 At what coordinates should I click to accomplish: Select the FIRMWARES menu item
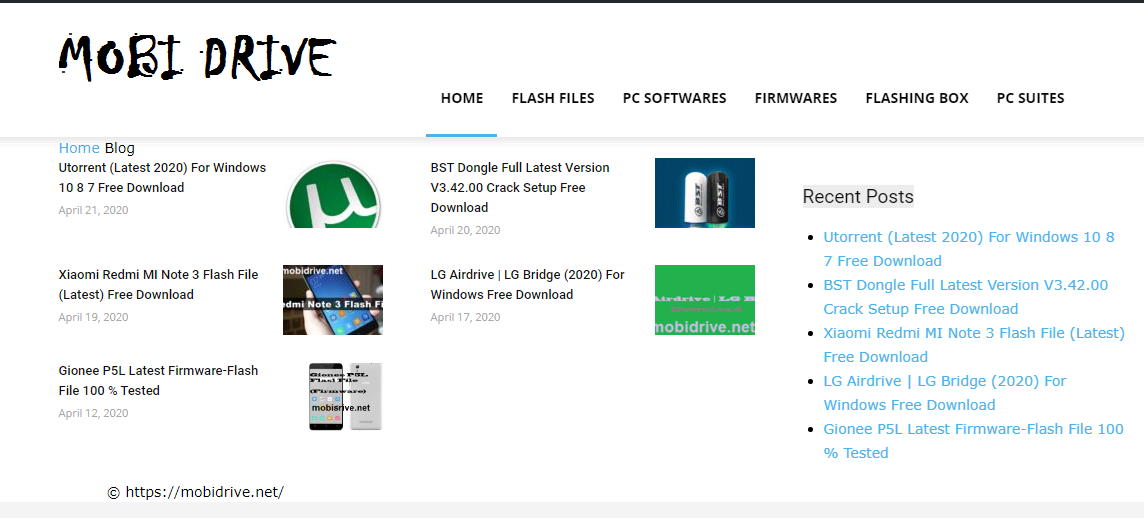point(796,98)
